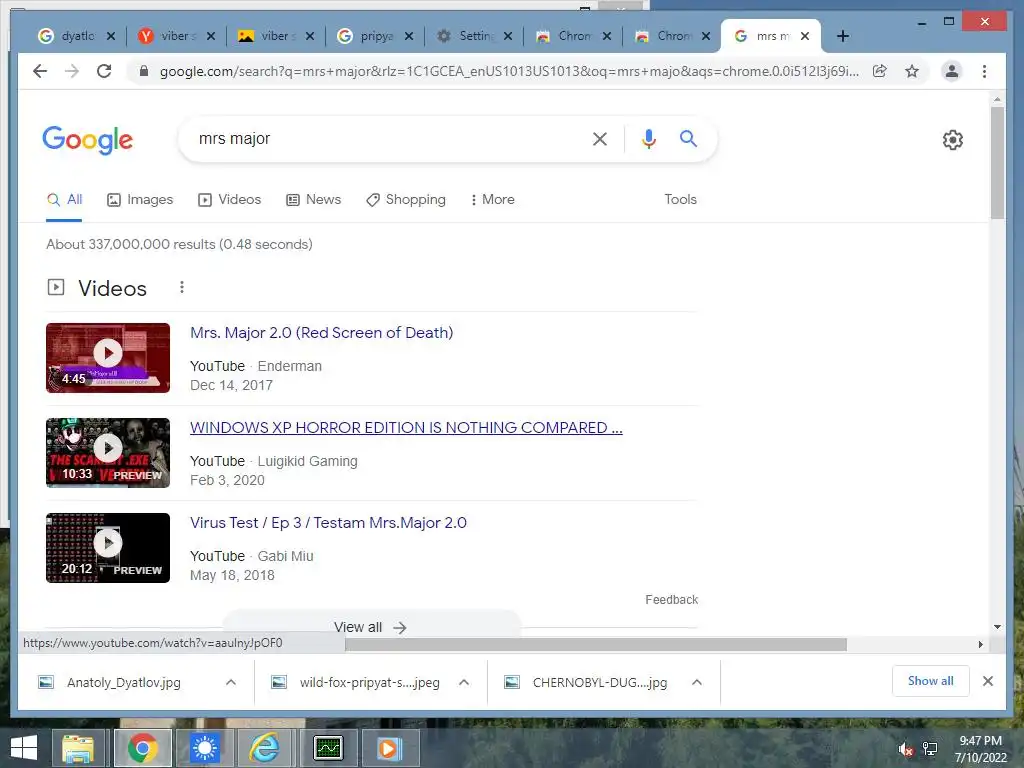Open 'Virus Test / Ep 3' video link
Image resolution: width=1024 pixels, height=768 pixels.
(x=328, y=522)
